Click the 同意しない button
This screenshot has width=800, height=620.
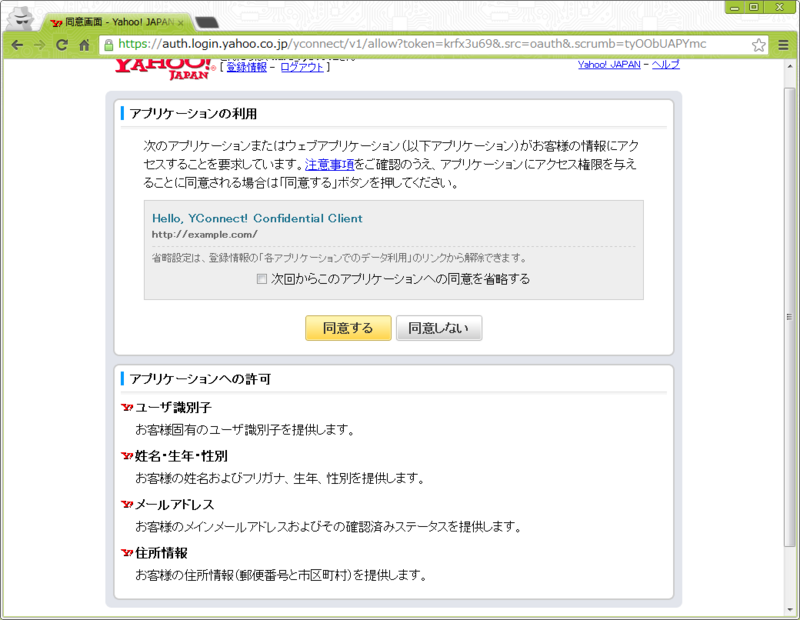pyautogui.click(x=439, y=328)
